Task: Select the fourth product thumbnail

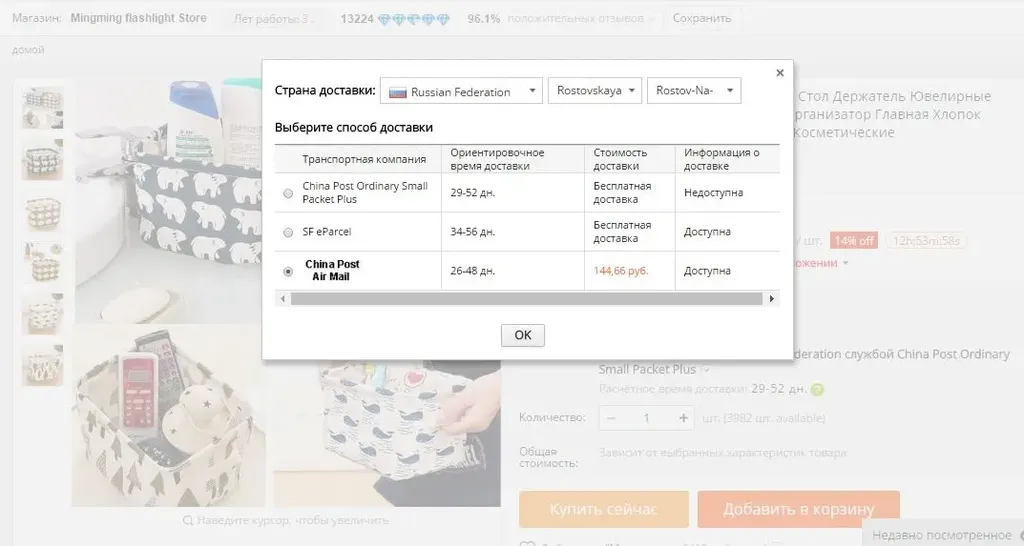Action: (43, 262)
